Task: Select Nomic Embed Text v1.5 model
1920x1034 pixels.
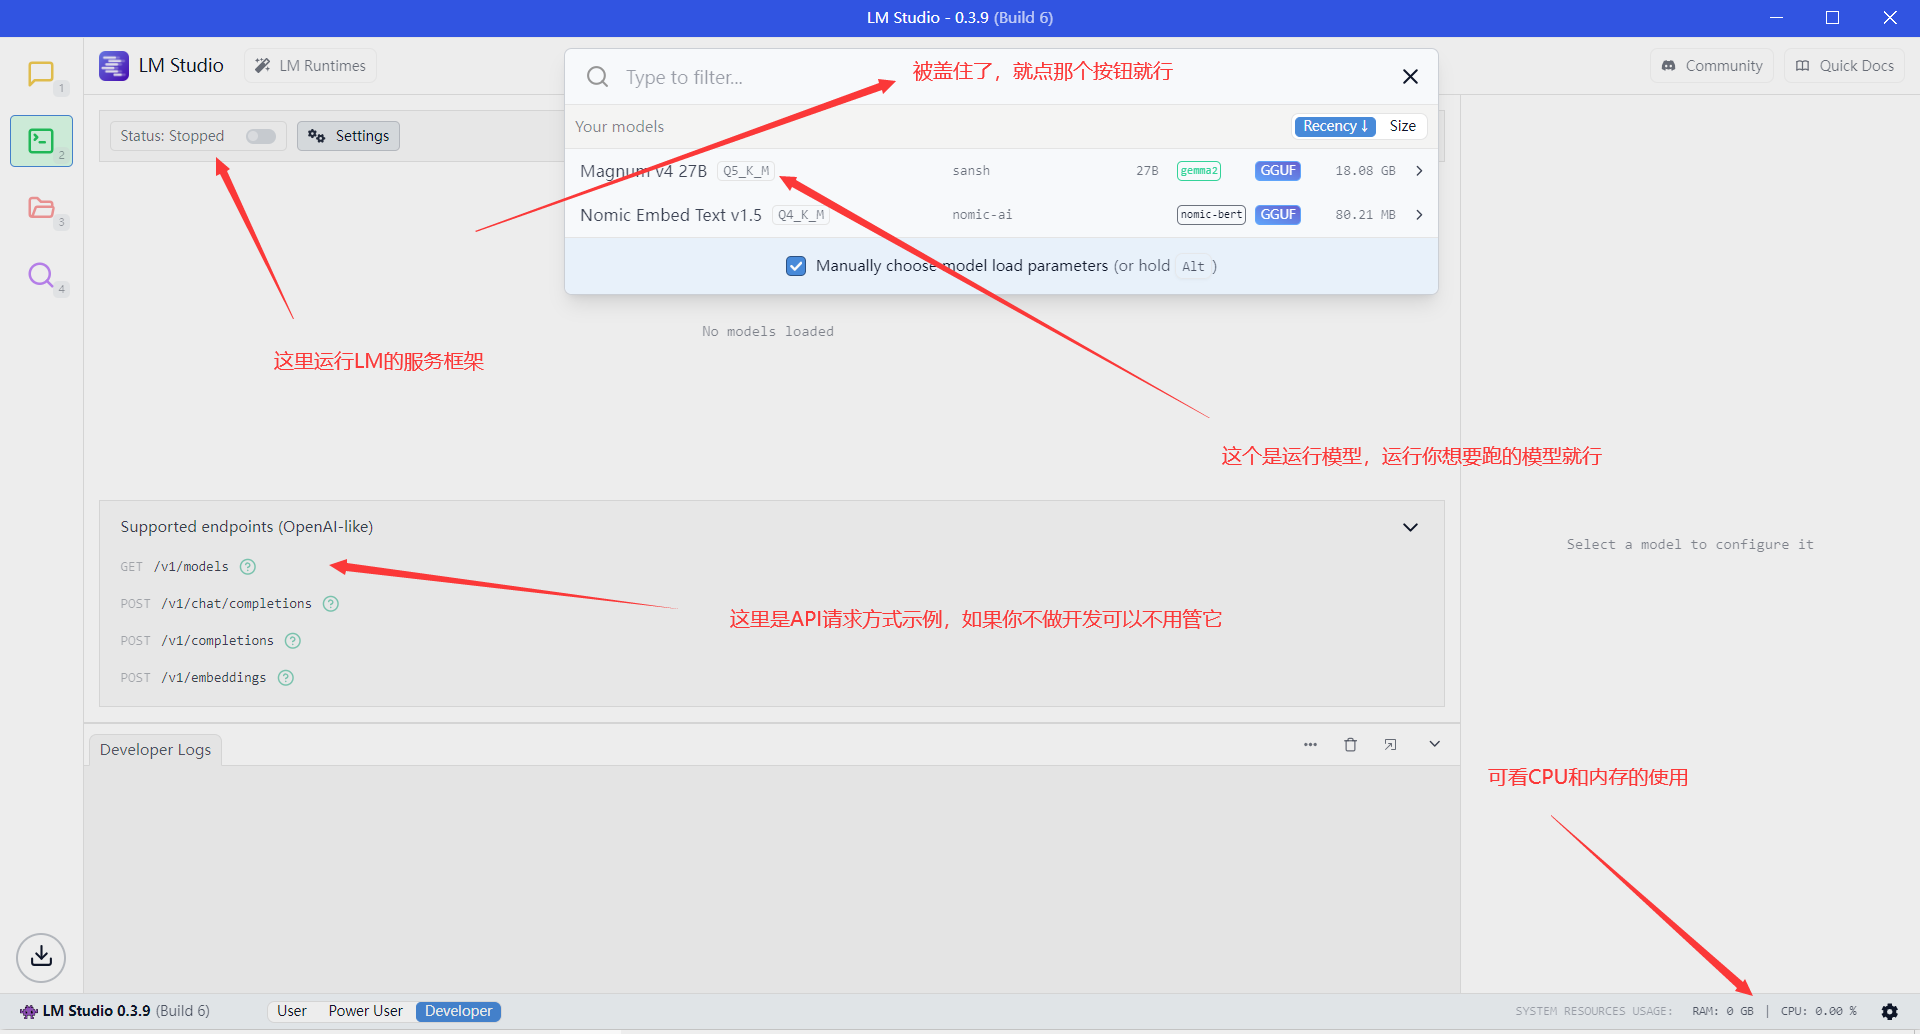Action: (x=1001, y=215)
